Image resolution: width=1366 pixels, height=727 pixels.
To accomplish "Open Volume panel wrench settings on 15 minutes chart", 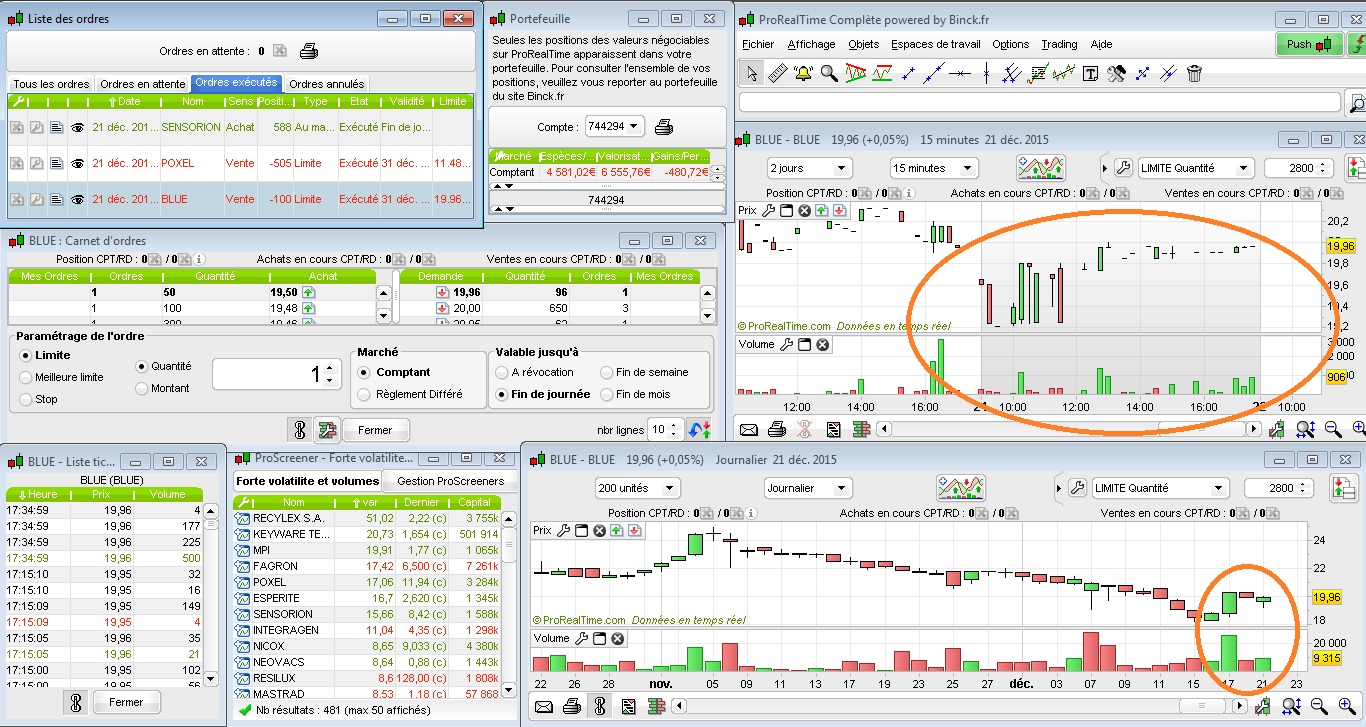I will [786, 345].
